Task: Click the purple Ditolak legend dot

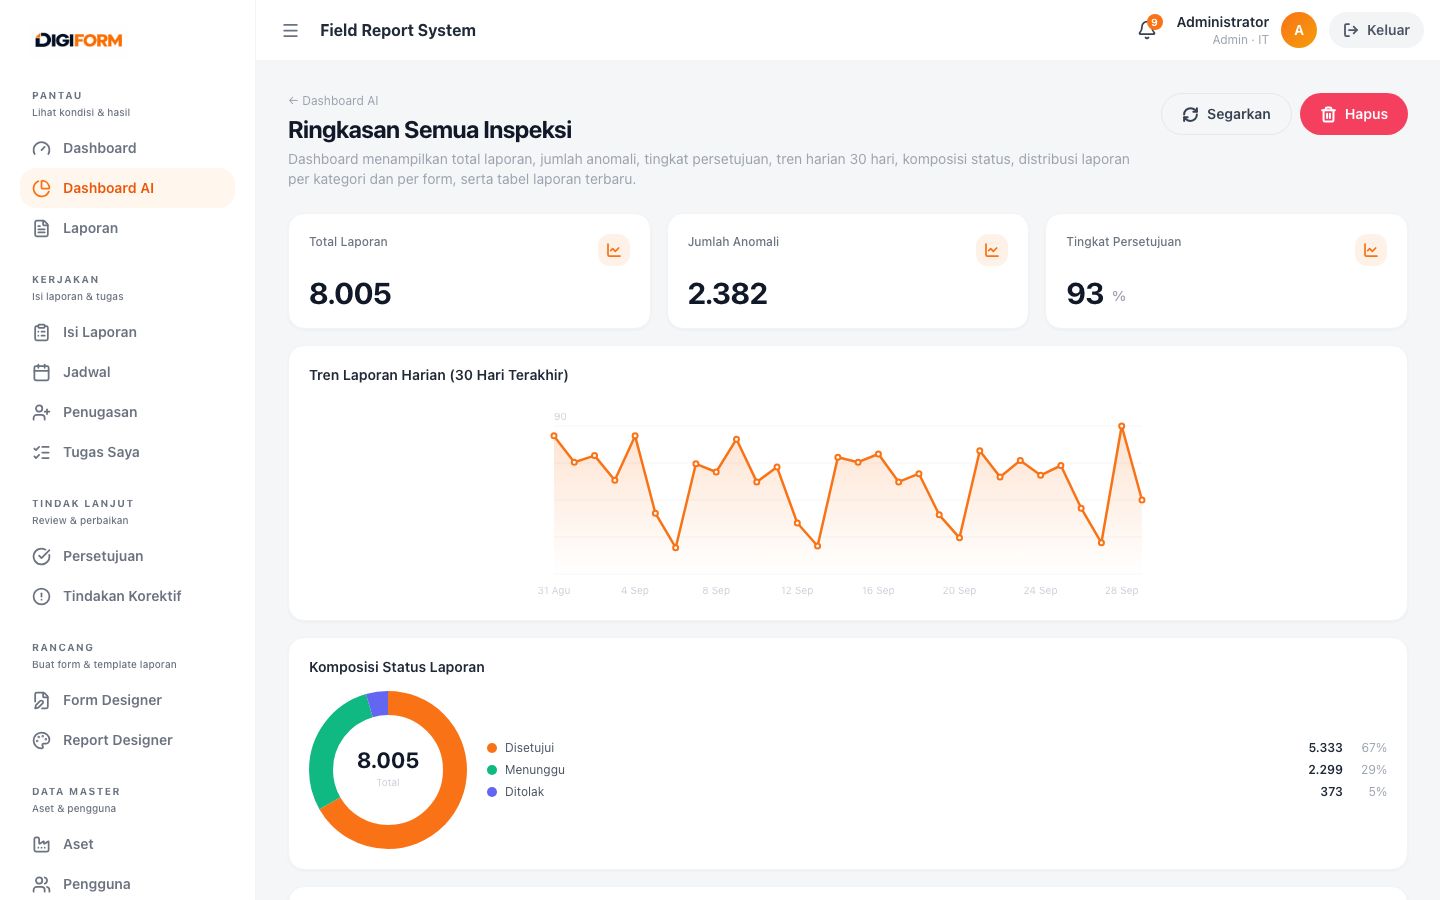Action: [x=492, y=792]
